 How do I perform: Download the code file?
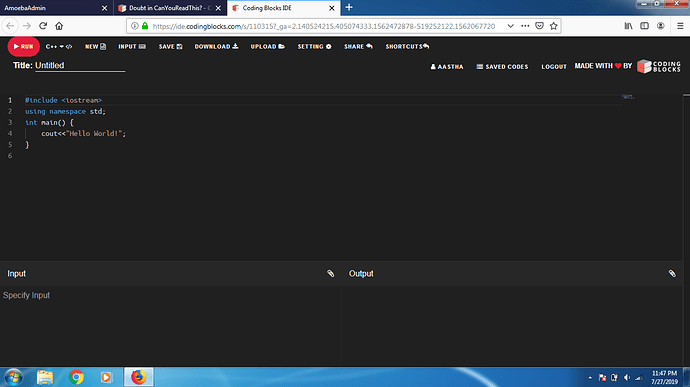216,46
